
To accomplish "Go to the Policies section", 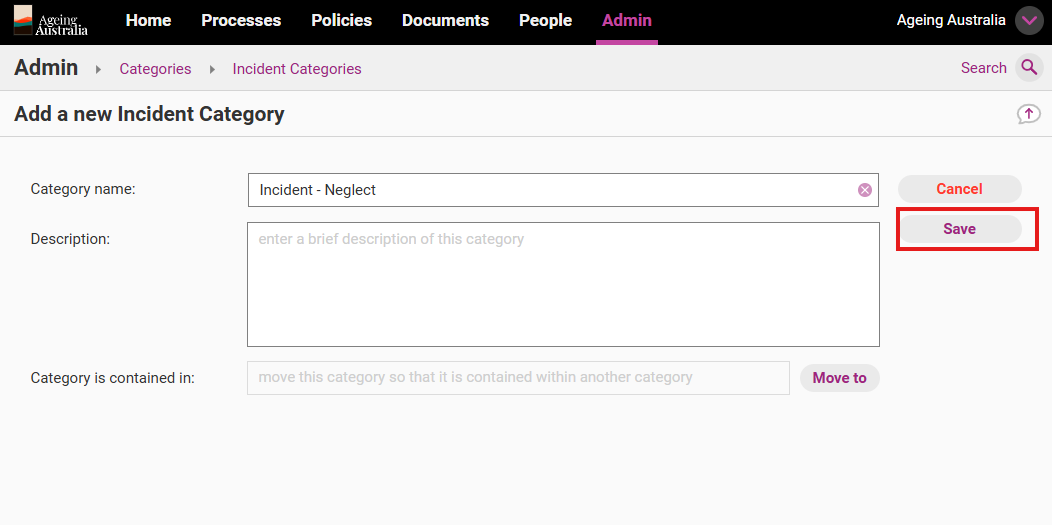I will (341, 21).
